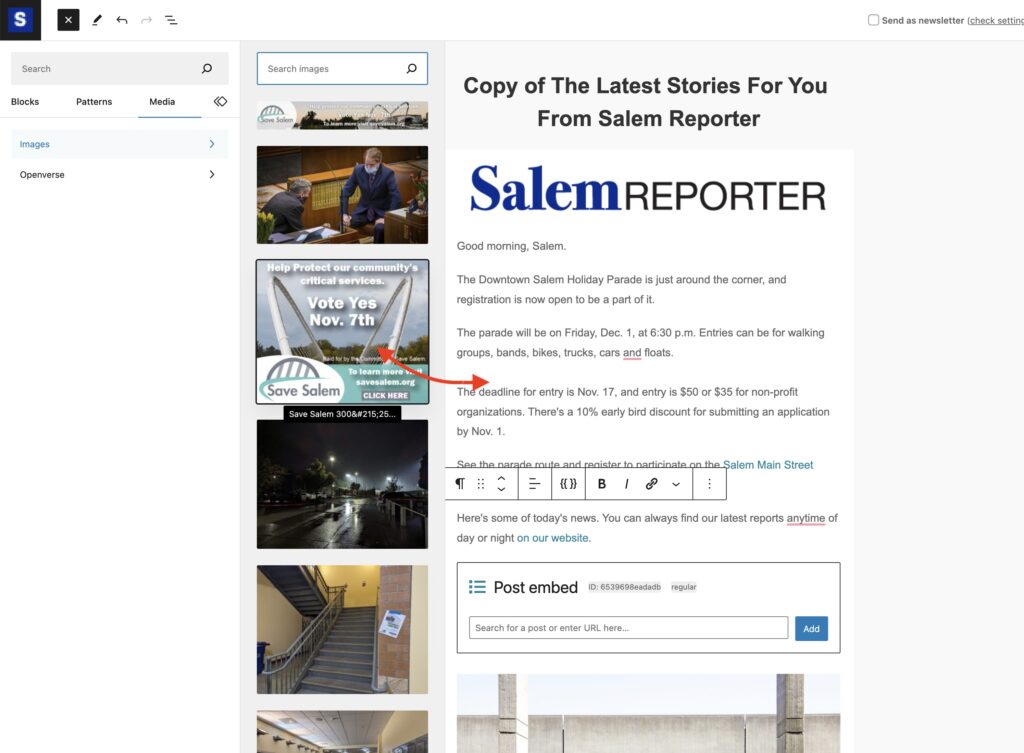Open shortcode curly braces tool
1024x753 pixels.
568,484
